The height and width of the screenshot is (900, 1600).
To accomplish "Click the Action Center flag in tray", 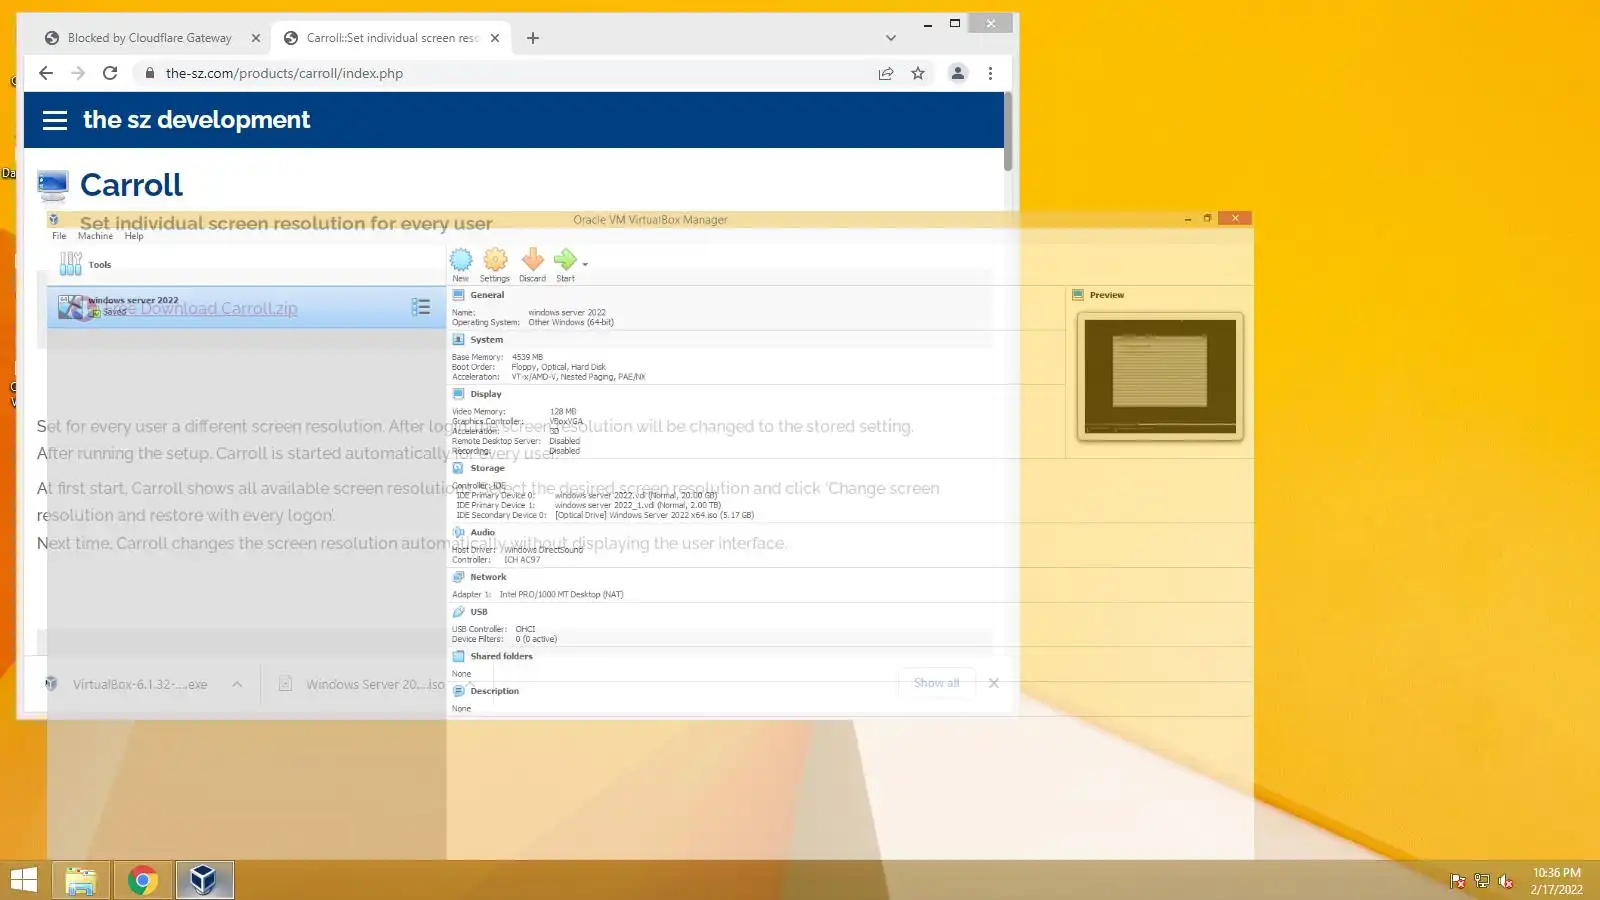I will [x=1458, y=881].
